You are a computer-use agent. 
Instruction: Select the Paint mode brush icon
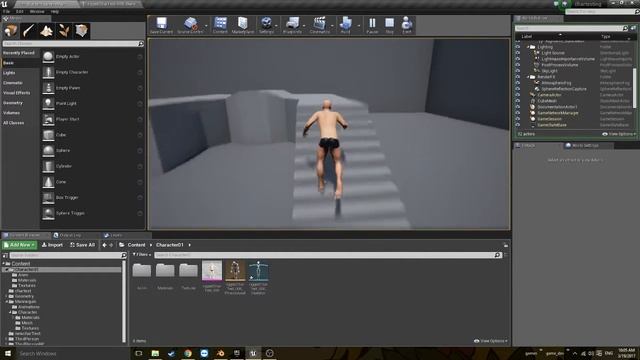(29, 31)
